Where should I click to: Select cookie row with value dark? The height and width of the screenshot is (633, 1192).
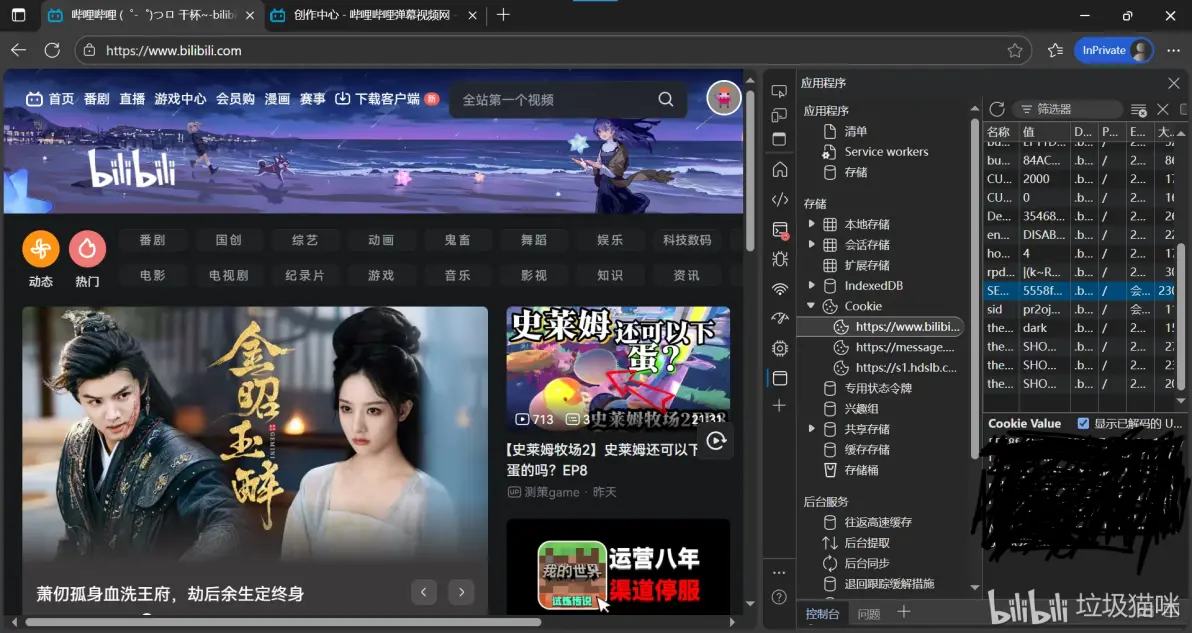[1079, 328]
